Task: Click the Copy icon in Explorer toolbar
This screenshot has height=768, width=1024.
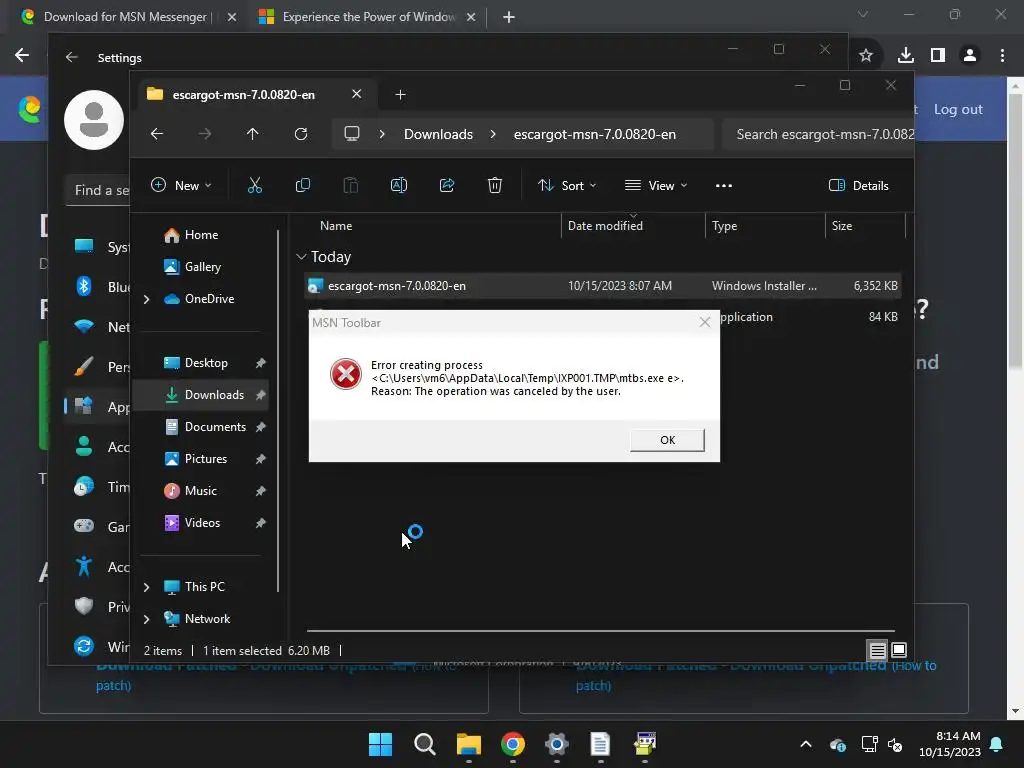Action: coord(302,185)
